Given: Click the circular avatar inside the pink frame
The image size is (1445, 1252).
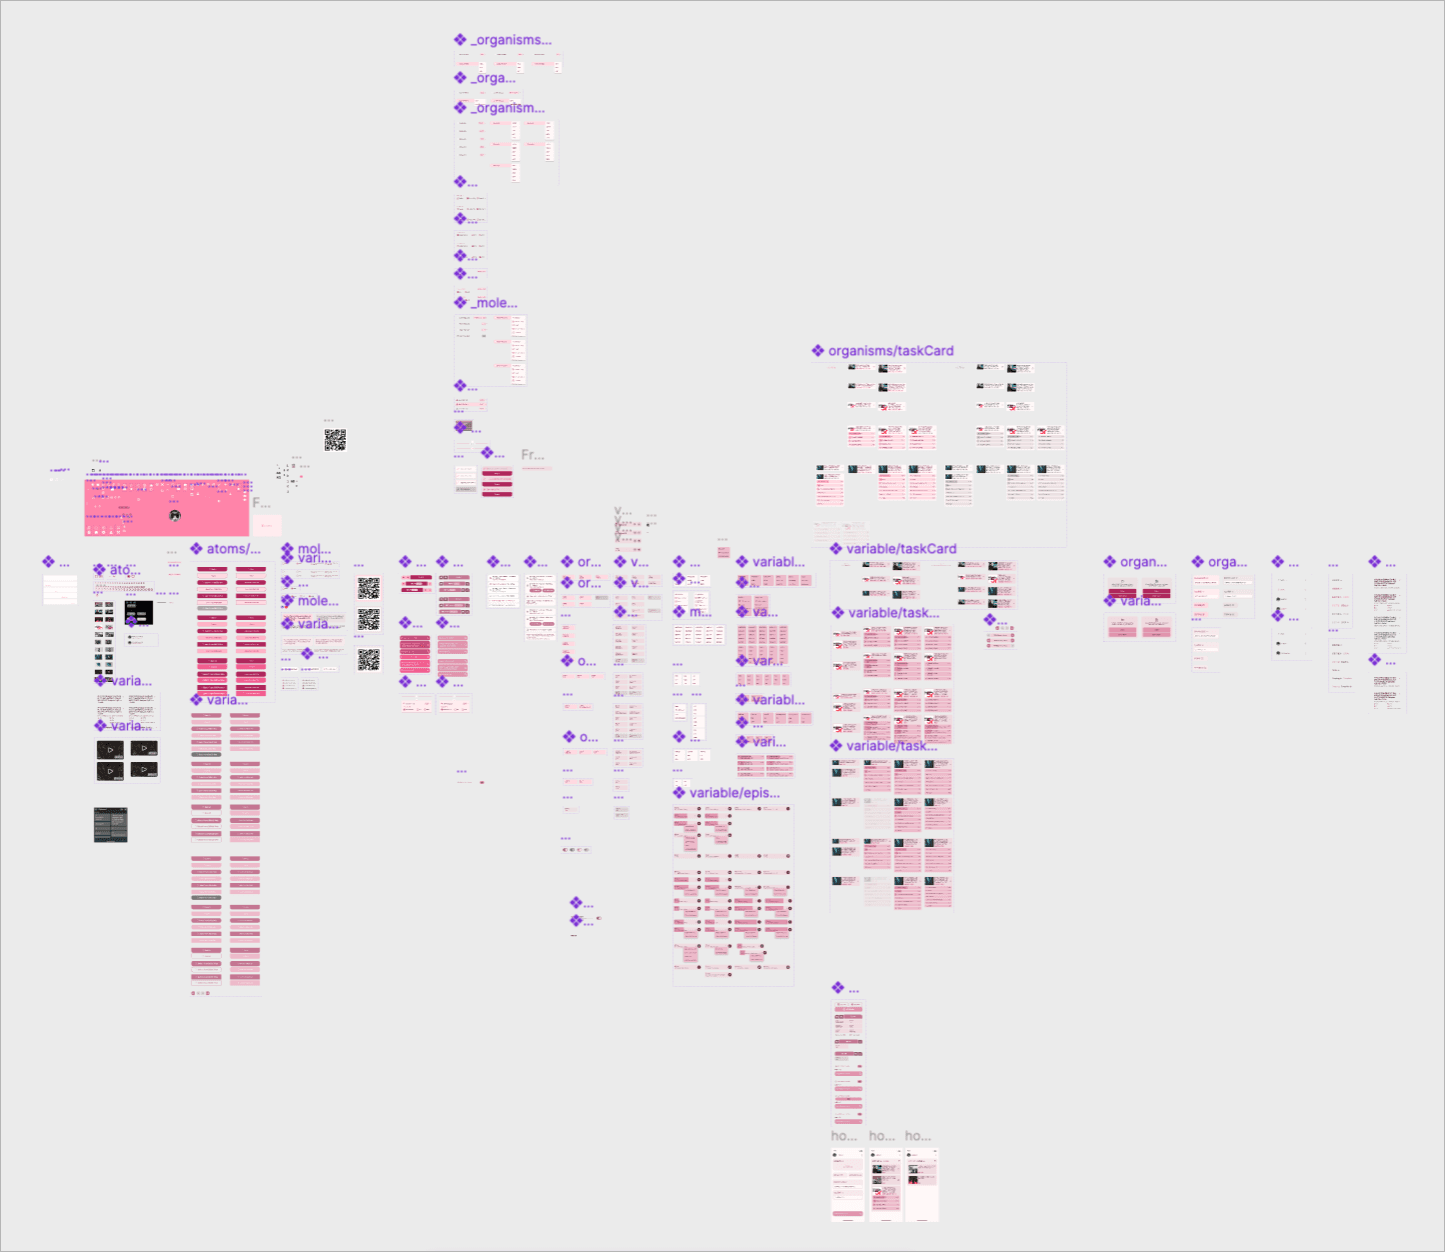Looking at the screenshot, I should point(175,516).
